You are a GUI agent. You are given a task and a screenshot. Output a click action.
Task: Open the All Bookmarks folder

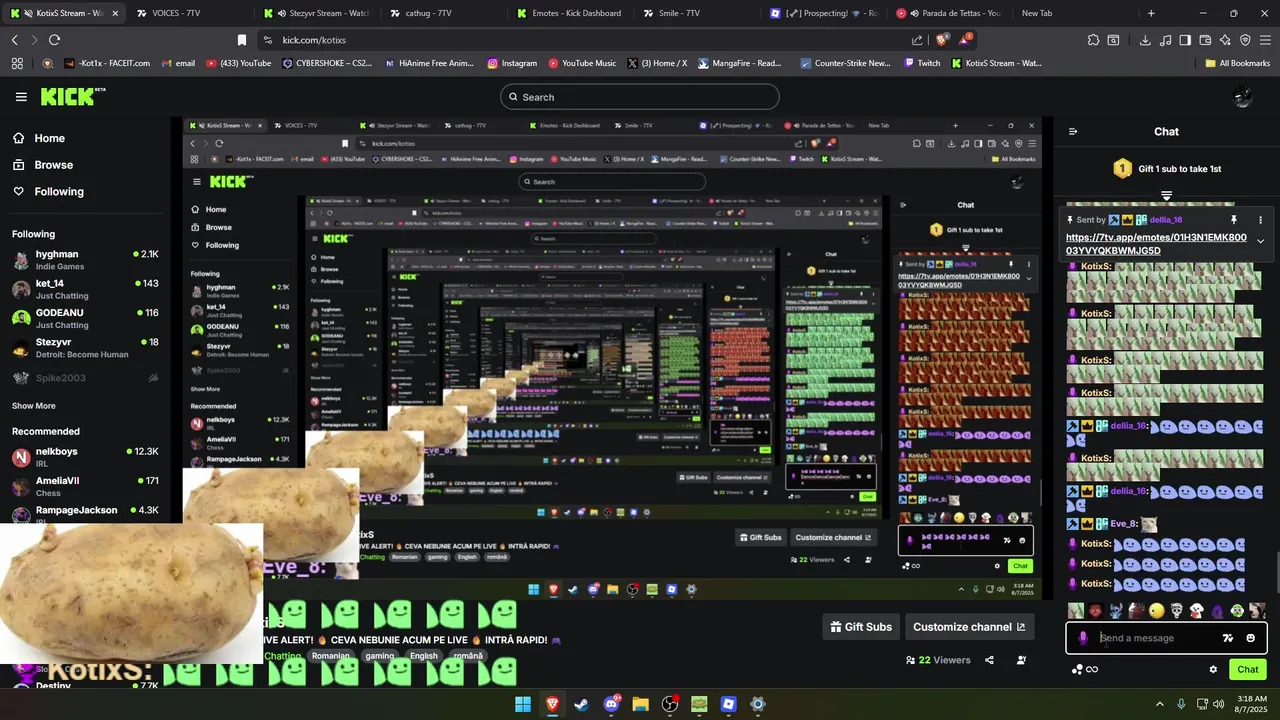coord(1237,63)
